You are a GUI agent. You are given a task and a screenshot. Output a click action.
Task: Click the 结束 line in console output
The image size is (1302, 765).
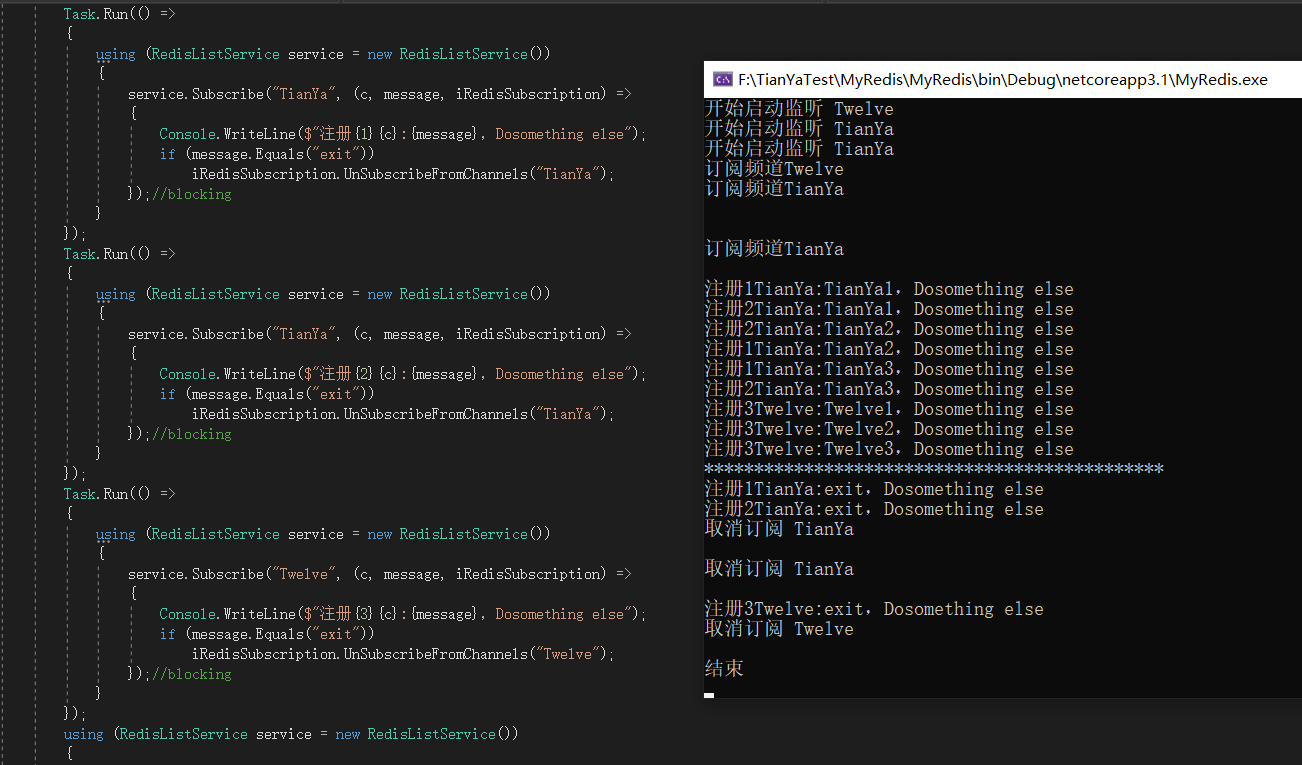[724, 669]
